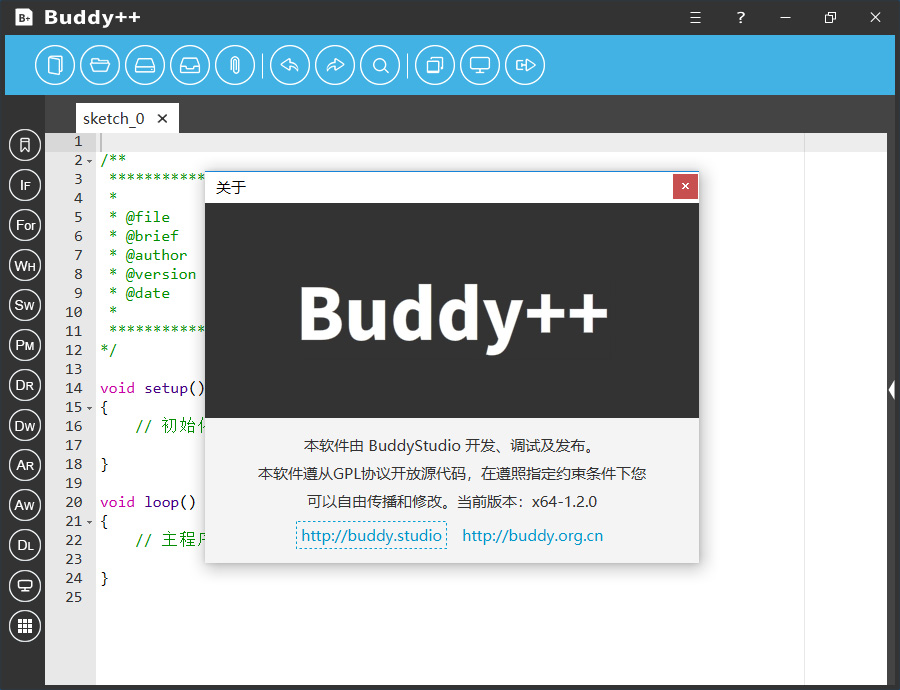Open help with the question mark
The width and height of the screenshot is (900, 690).
pyautogui.click(x=740, y=18)
